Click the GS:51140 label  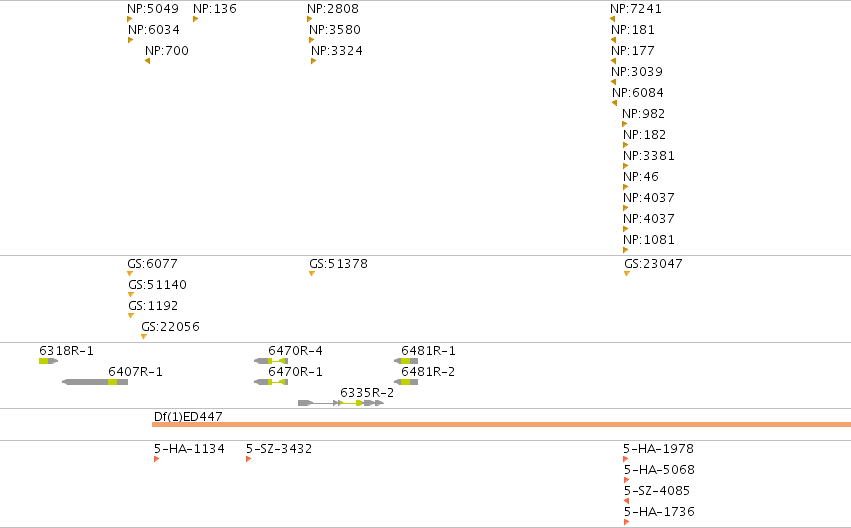point(157,285)
